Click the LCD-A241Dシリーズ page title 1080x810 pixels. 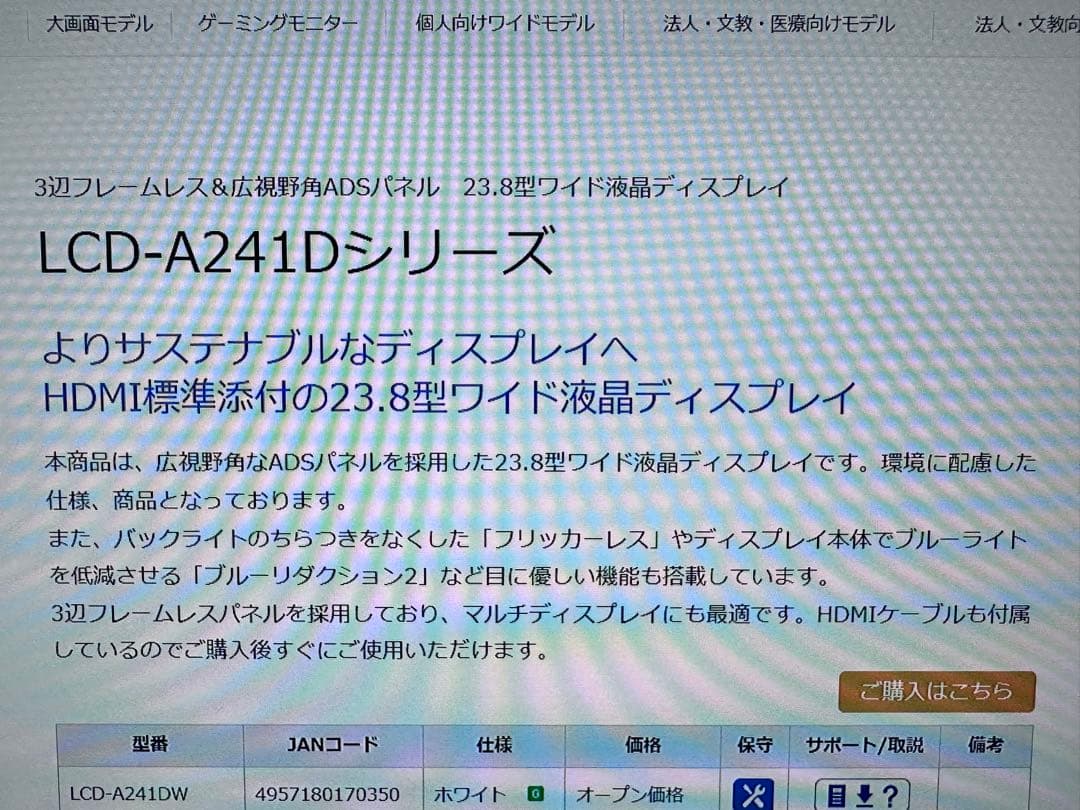pos(294,251)
